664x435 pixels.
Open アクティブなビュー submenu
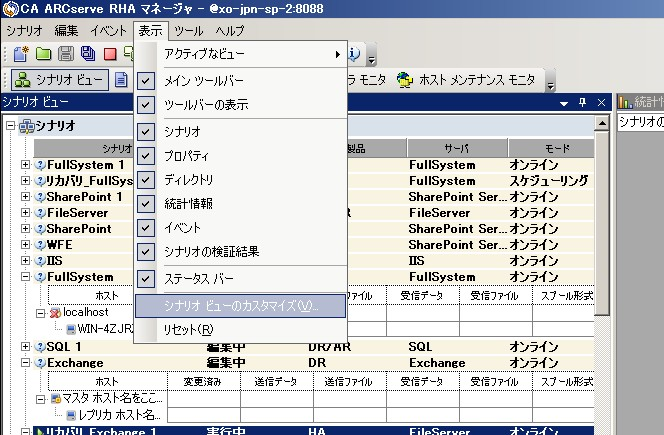[240, 54]
